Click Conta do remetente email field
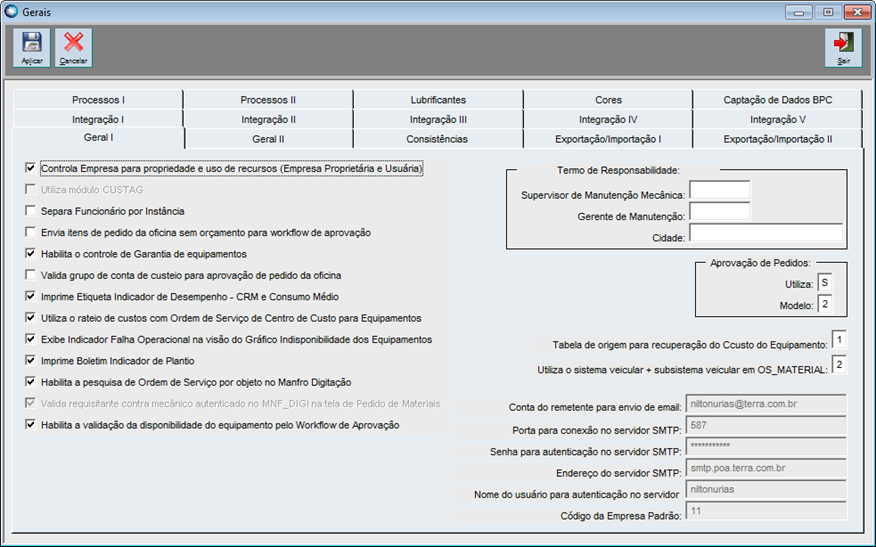Screen dimensions: 876x547 pyautogui.click(x=766, y=403)
